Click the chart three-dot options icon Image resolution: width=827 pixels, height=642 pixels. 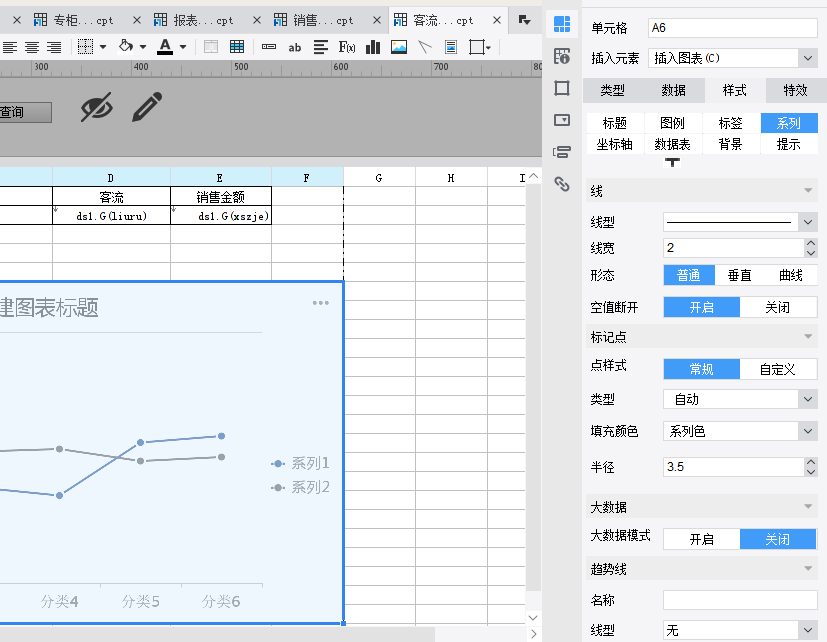321,303
